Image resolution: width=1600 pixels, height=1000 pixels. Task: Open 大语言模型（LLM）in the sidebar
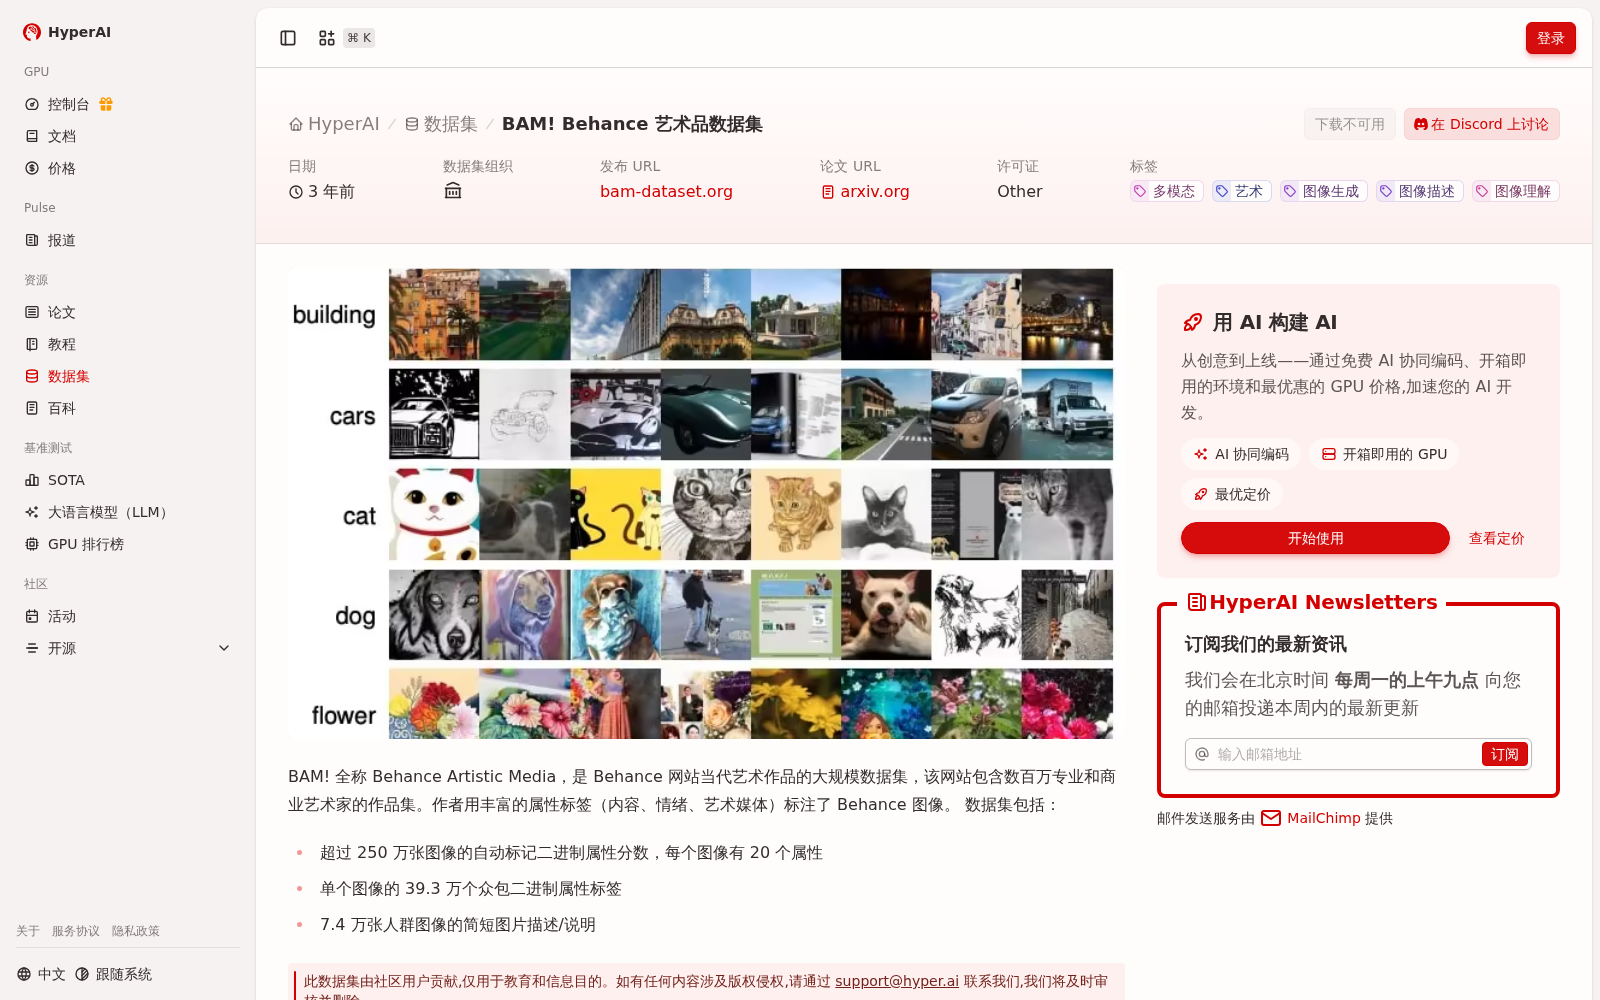(x=128, y=512)
